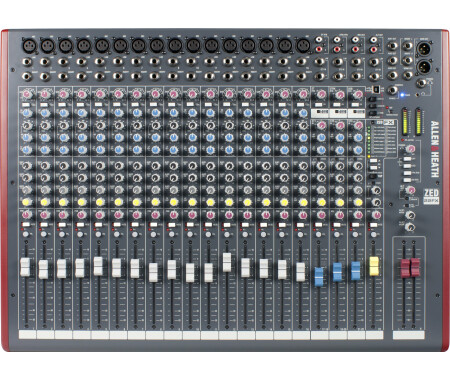This screenshot has width=450, height=380.
Task: Enable the high-pass filter switch on channel 10
Action: pos(190,104)
